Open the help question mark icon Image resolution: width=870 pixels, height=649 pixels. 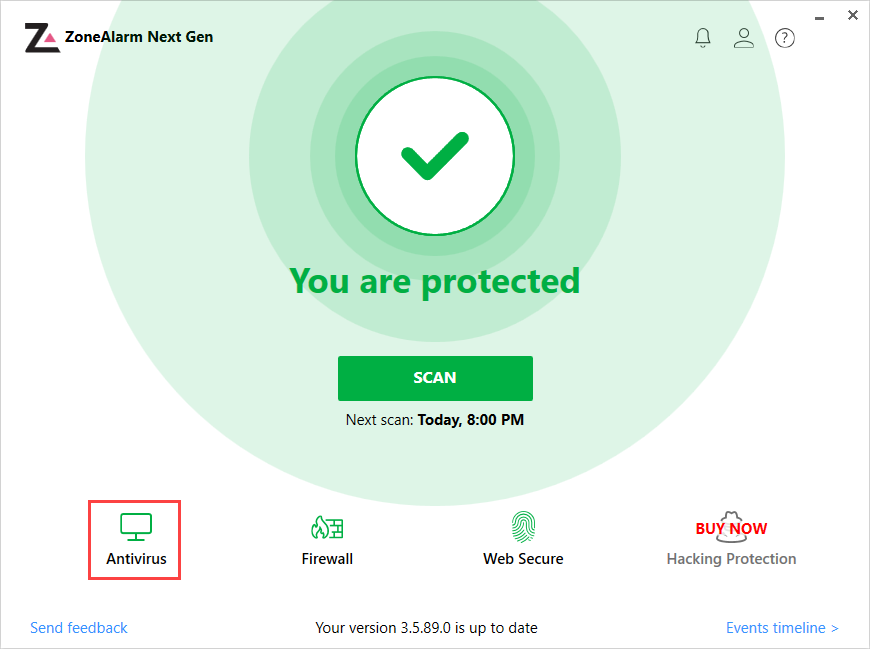785,38
